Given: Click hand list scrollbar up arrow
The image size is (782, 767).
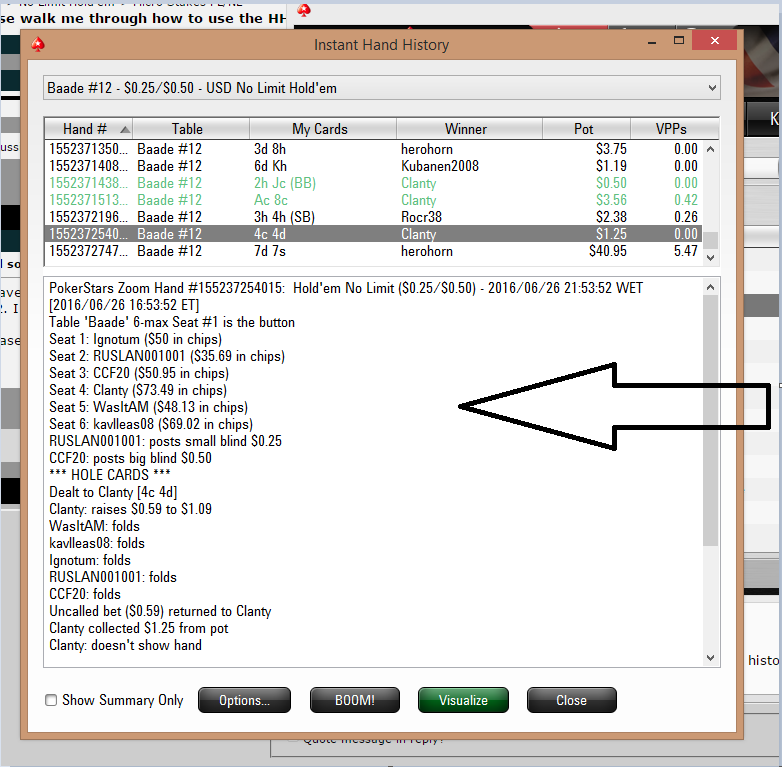Looking at the screenshot, I should tap(711, 149).
